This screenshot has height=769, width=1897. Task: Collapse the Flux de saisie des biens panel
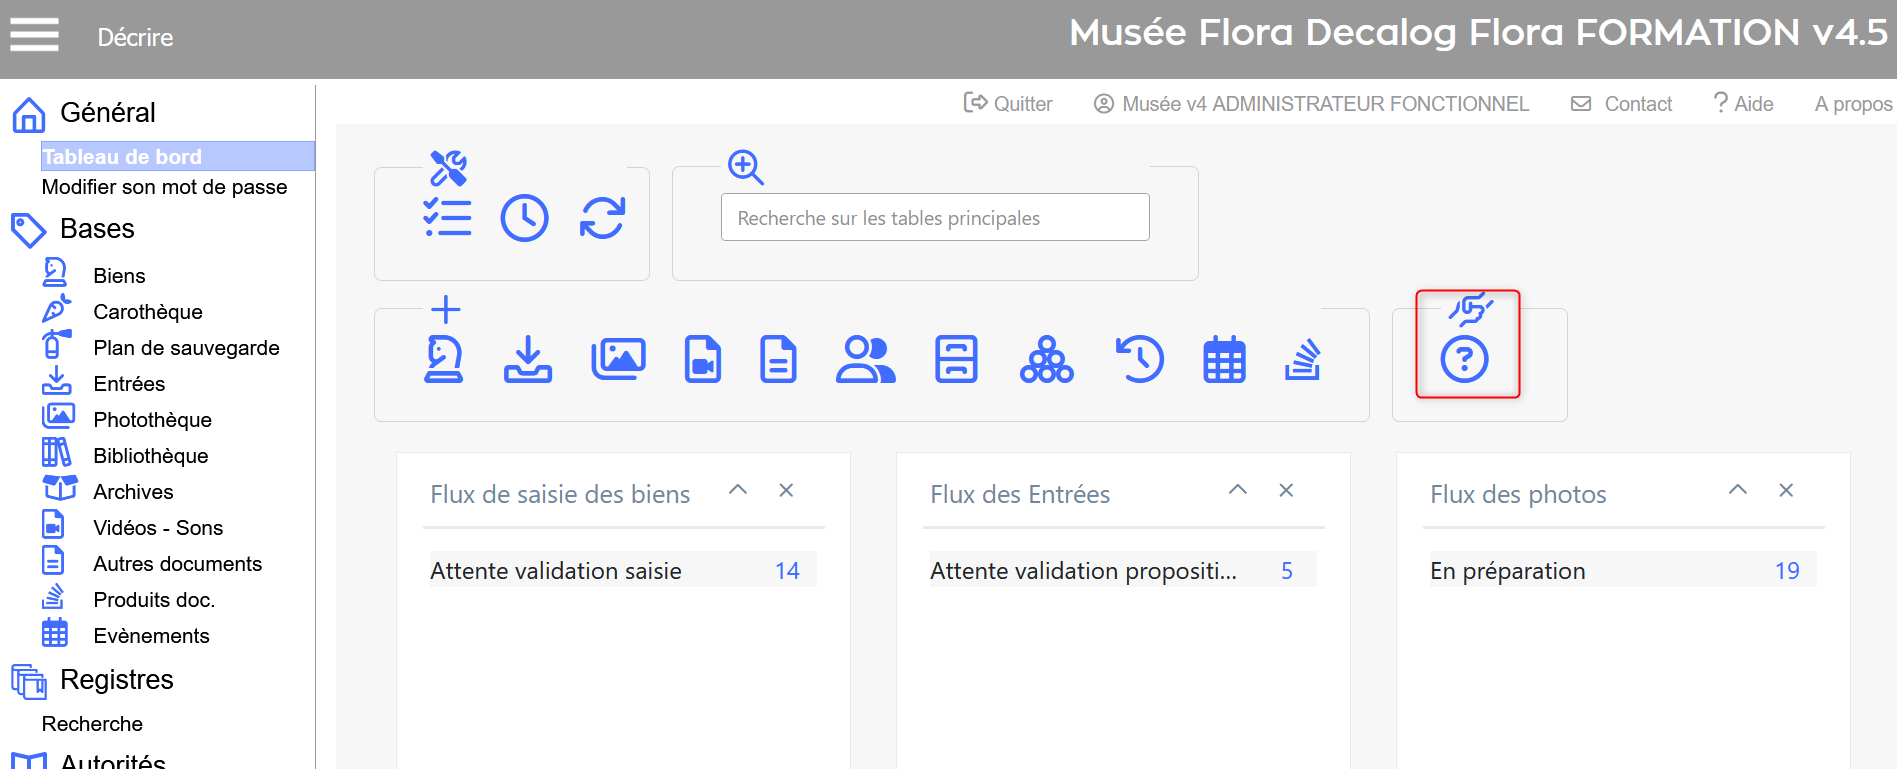[x=738, y=490]
